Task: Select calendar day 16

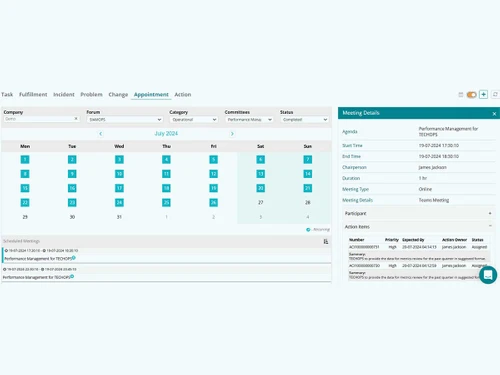Action: 72,188
